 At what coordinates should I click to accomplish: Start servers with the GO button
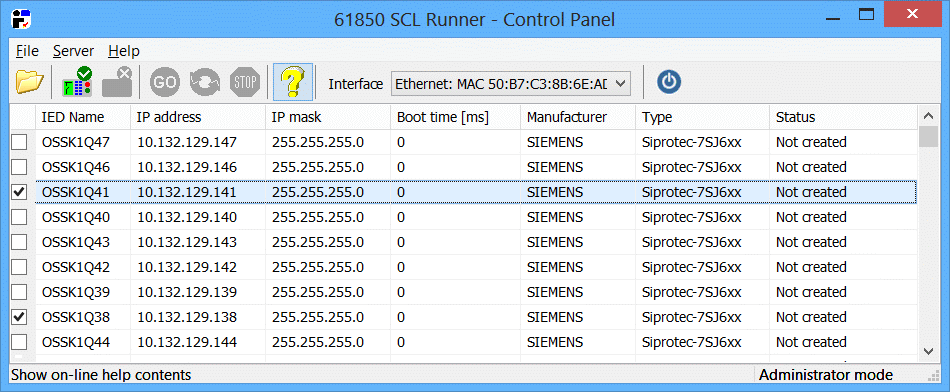pyautogui.click(x=165, y=82)
